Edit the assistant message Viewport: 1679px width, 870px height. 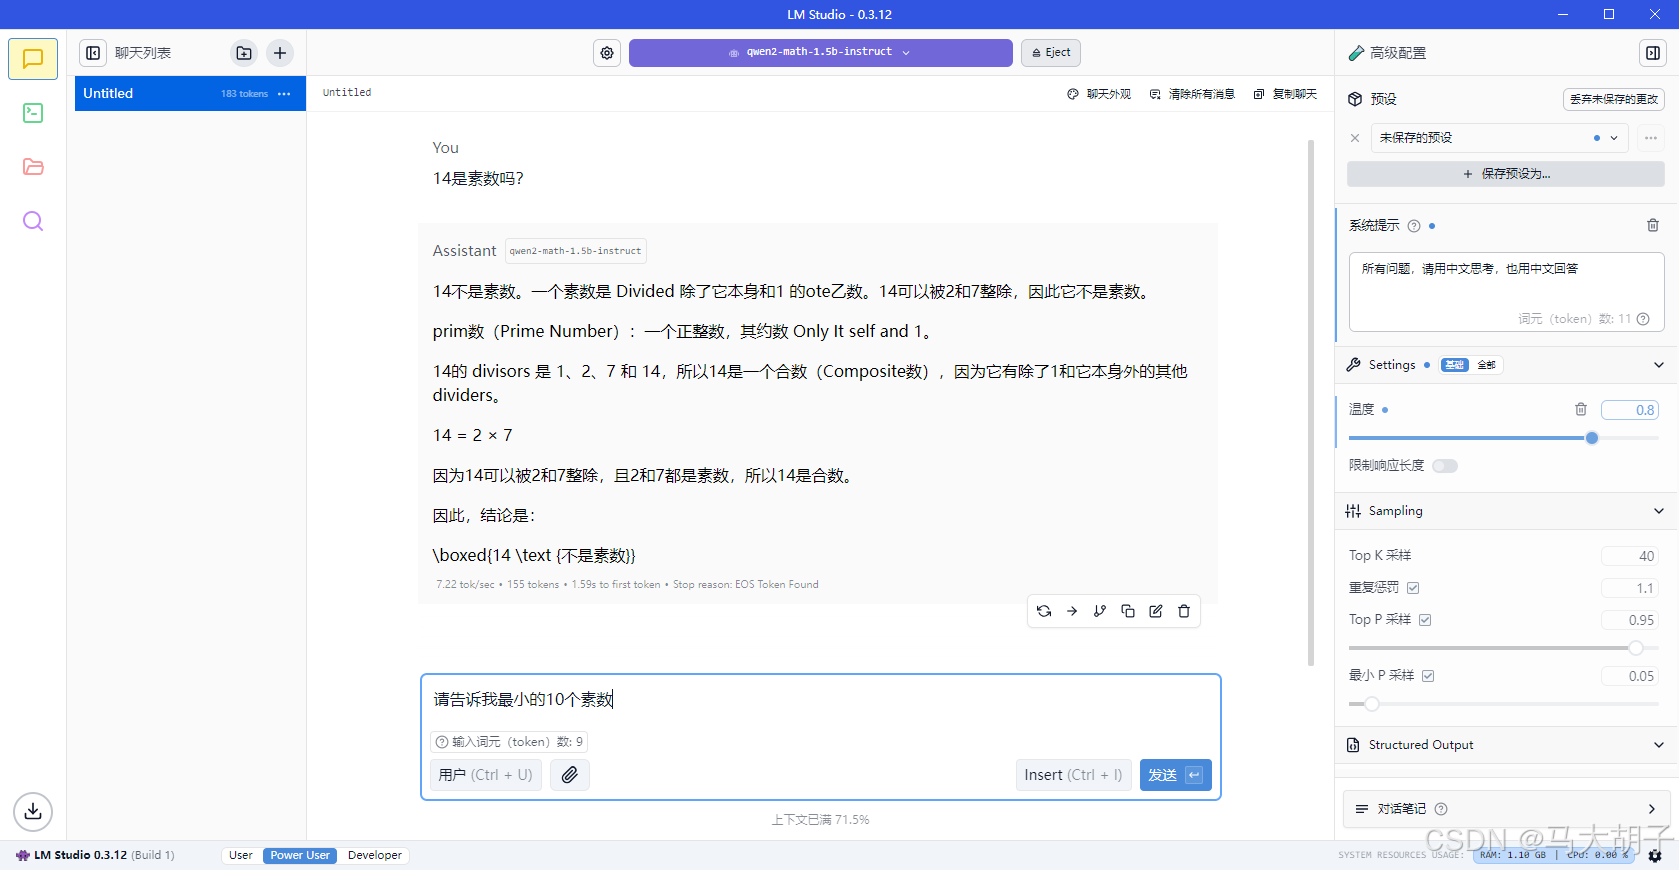[1156, 611]
